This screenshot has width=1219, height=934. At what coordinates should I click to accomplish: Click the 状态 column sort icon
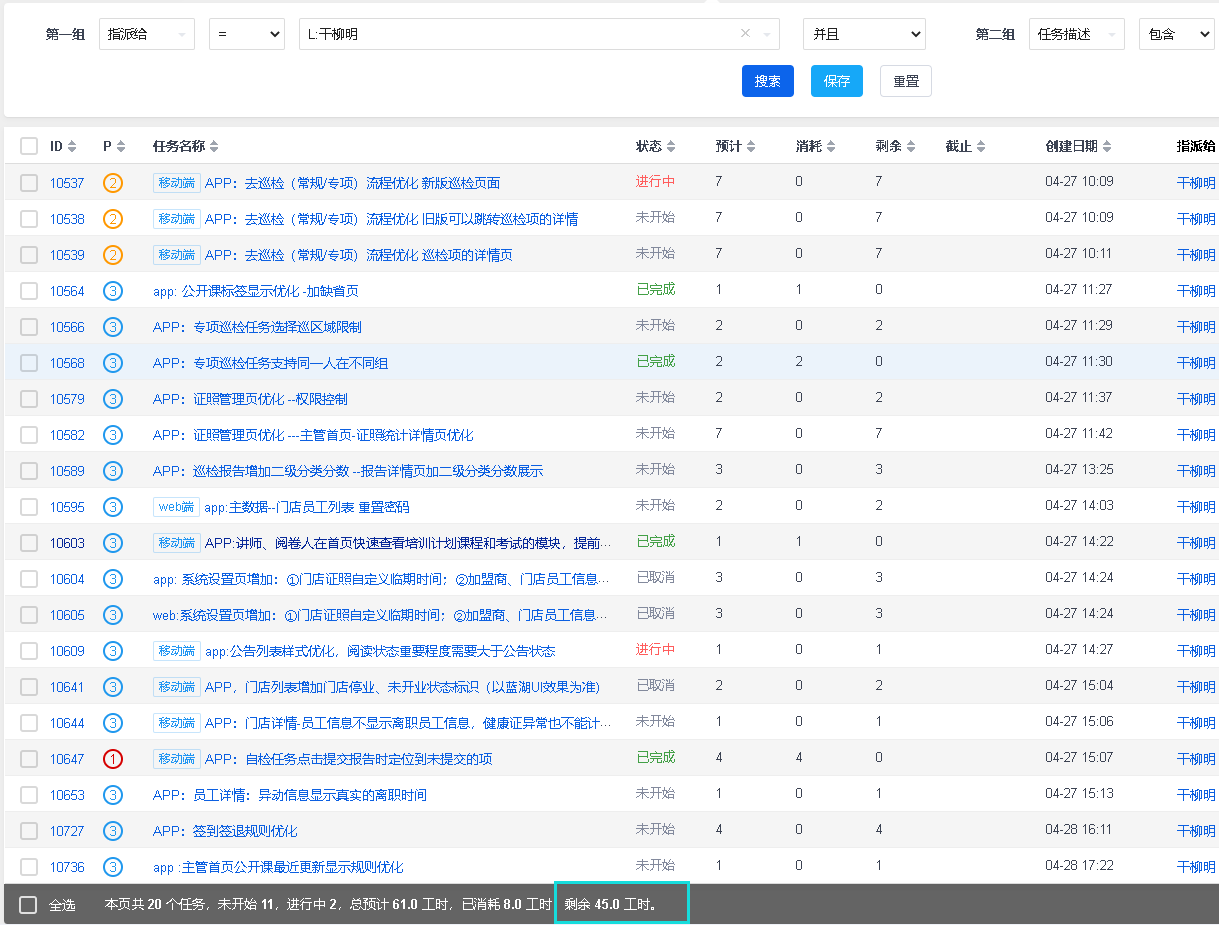click(x=671, y=147)
